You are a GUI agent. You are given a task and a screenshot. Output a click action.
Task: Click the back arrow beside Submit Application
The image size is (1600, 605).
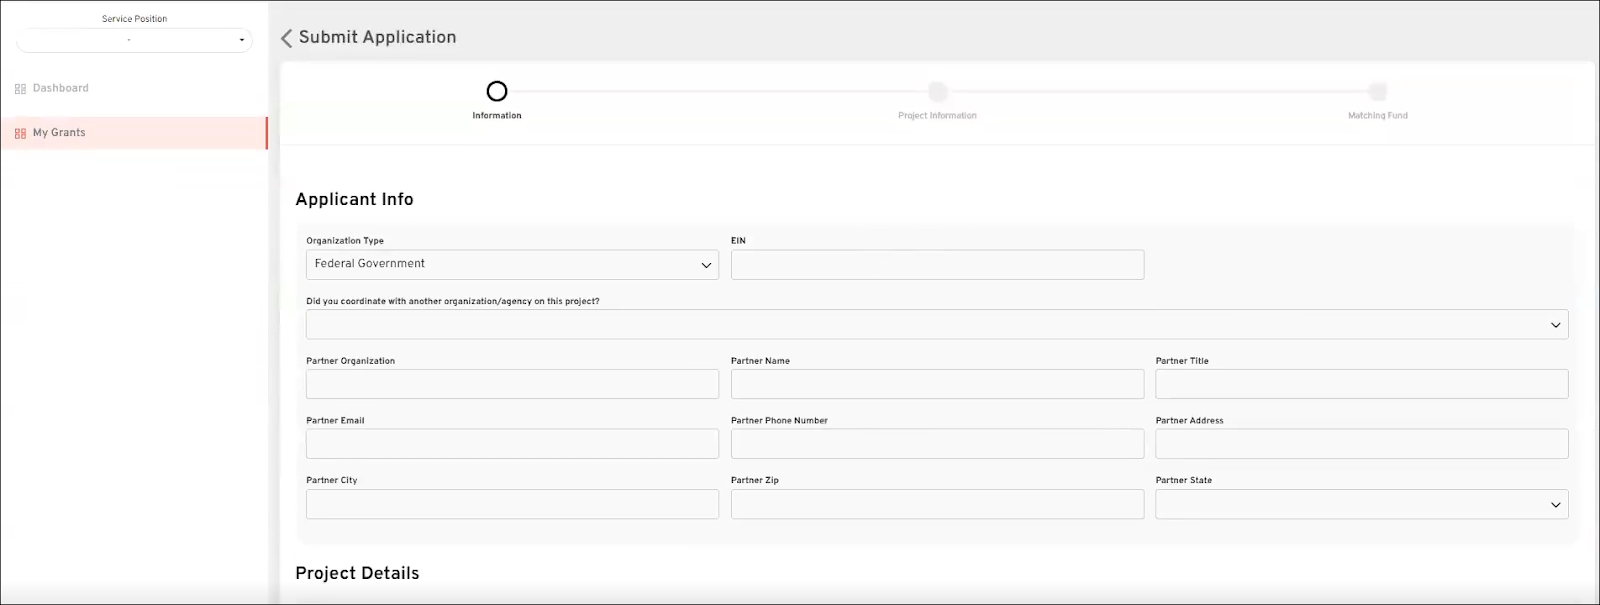287,38
